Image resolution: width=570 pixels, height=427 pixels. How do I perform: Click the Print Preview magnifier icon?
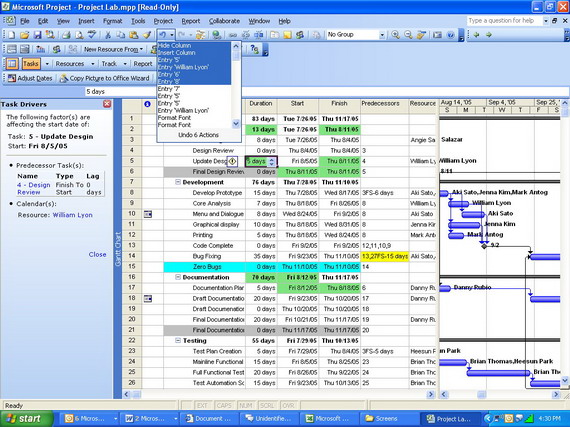click(79, 35)
